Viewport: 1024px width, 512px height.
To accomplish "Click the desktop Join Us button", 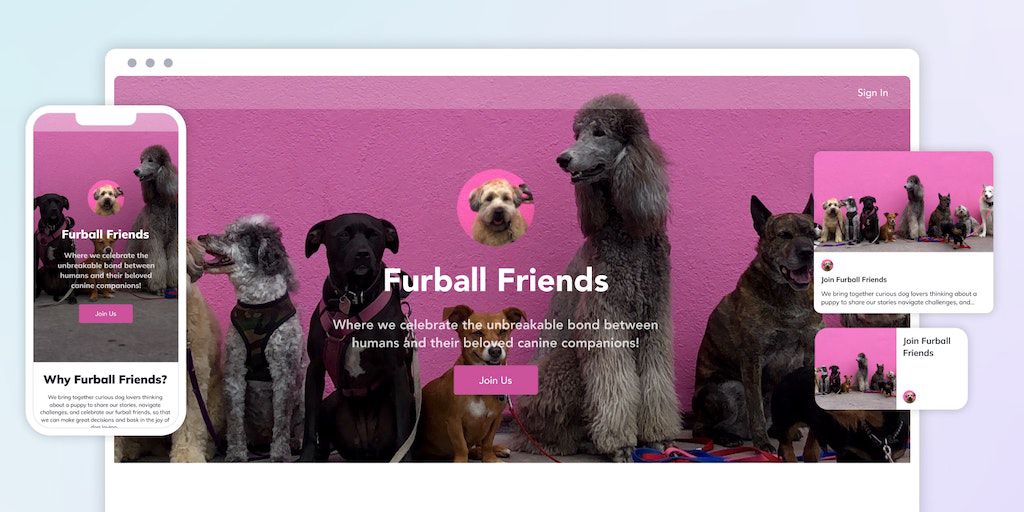I will (496, 380).
